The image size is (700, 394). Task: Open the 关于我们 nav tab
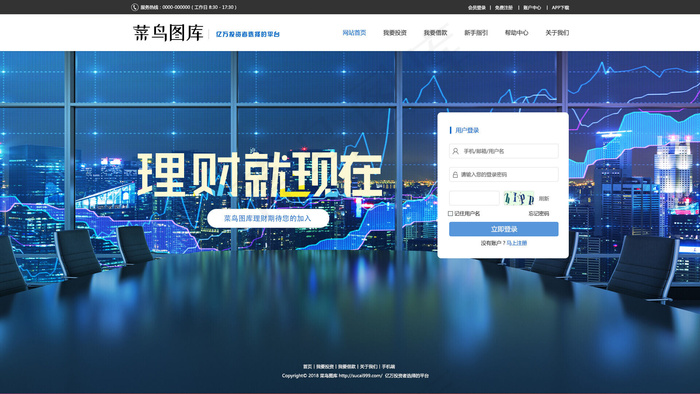pyautogui.click(x=557, y=33)
